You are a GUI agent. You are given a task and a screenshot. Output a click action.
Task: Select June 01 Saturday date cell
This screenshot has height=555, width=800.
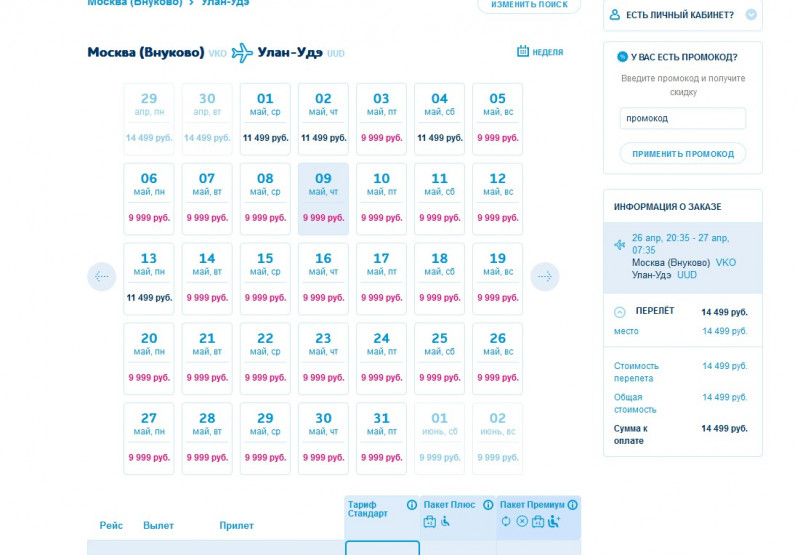point(440,439)
